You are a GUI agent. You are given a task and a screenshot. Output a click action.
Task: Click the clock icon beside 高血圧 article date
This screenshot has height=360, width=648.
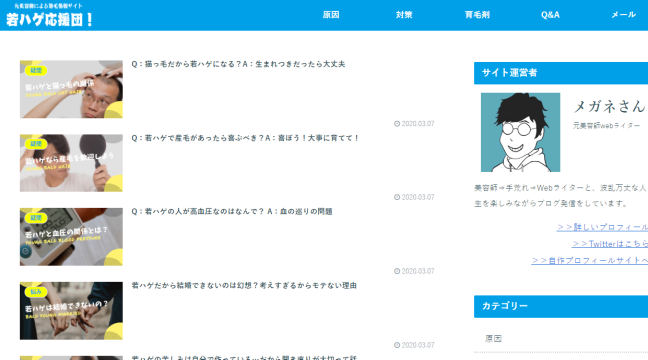(397, 271)
